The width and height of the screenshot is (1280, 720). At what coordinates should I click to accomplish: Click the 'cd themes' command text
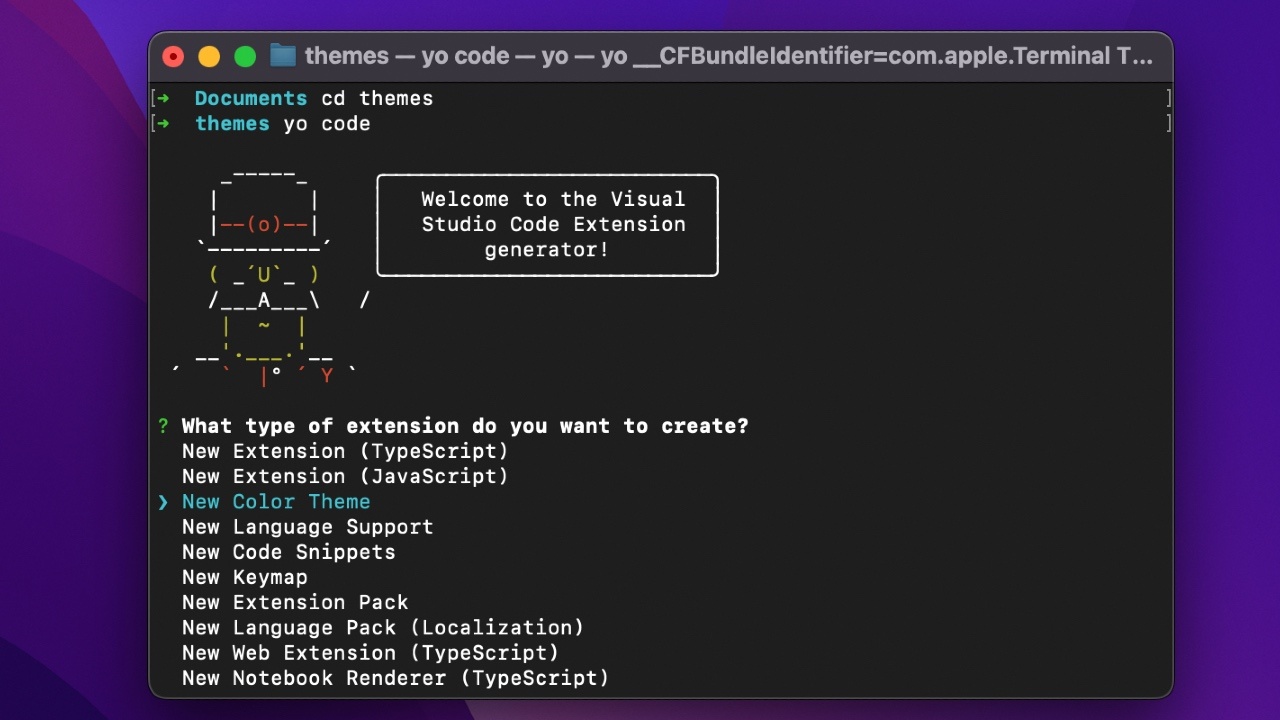(377, 98)
